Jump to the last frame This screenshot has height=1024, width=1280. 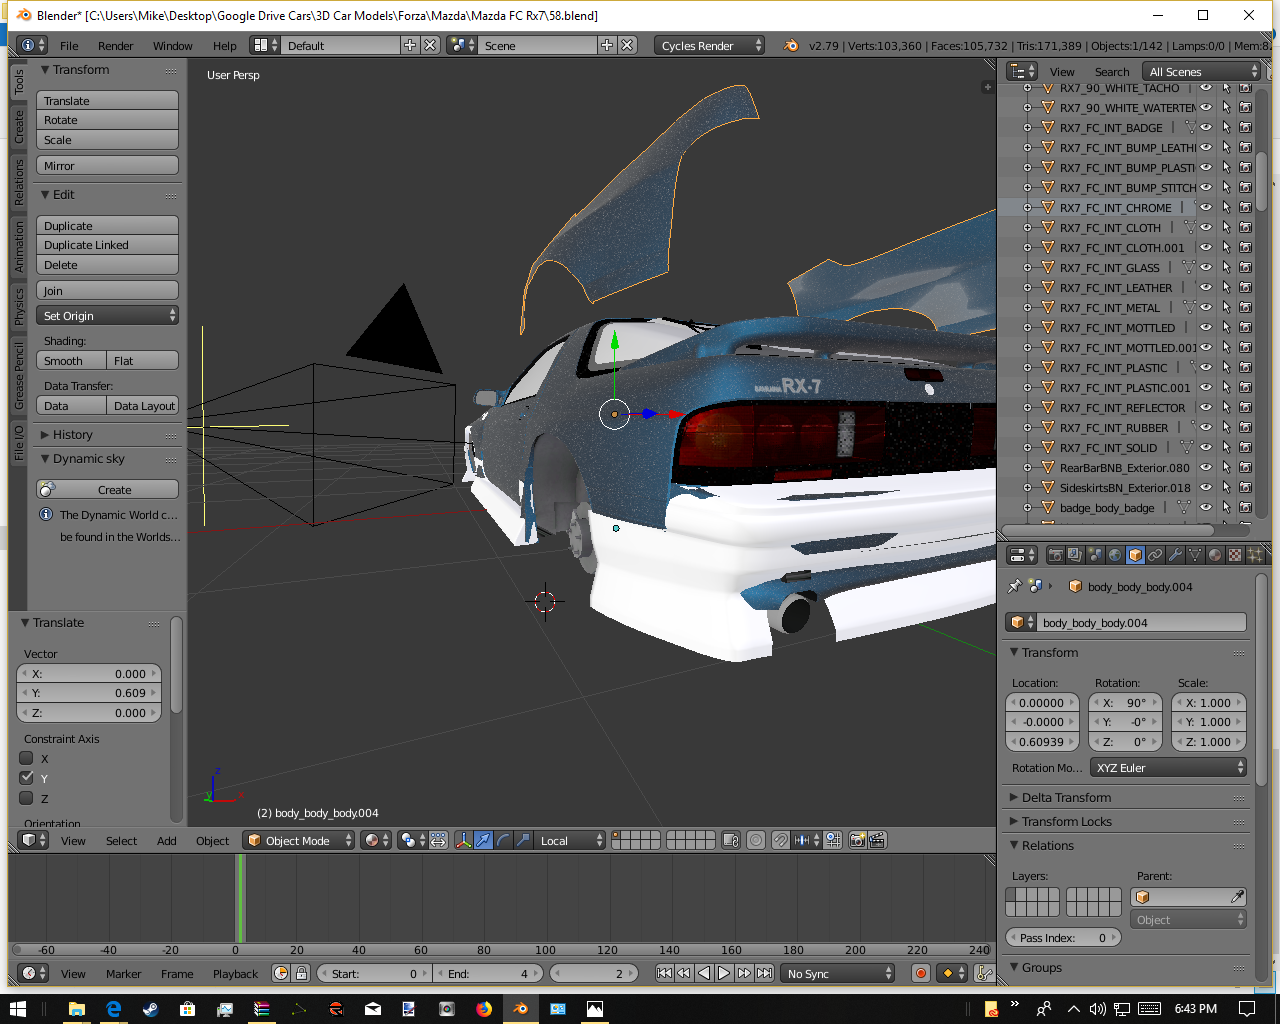[x=764, y=973]
